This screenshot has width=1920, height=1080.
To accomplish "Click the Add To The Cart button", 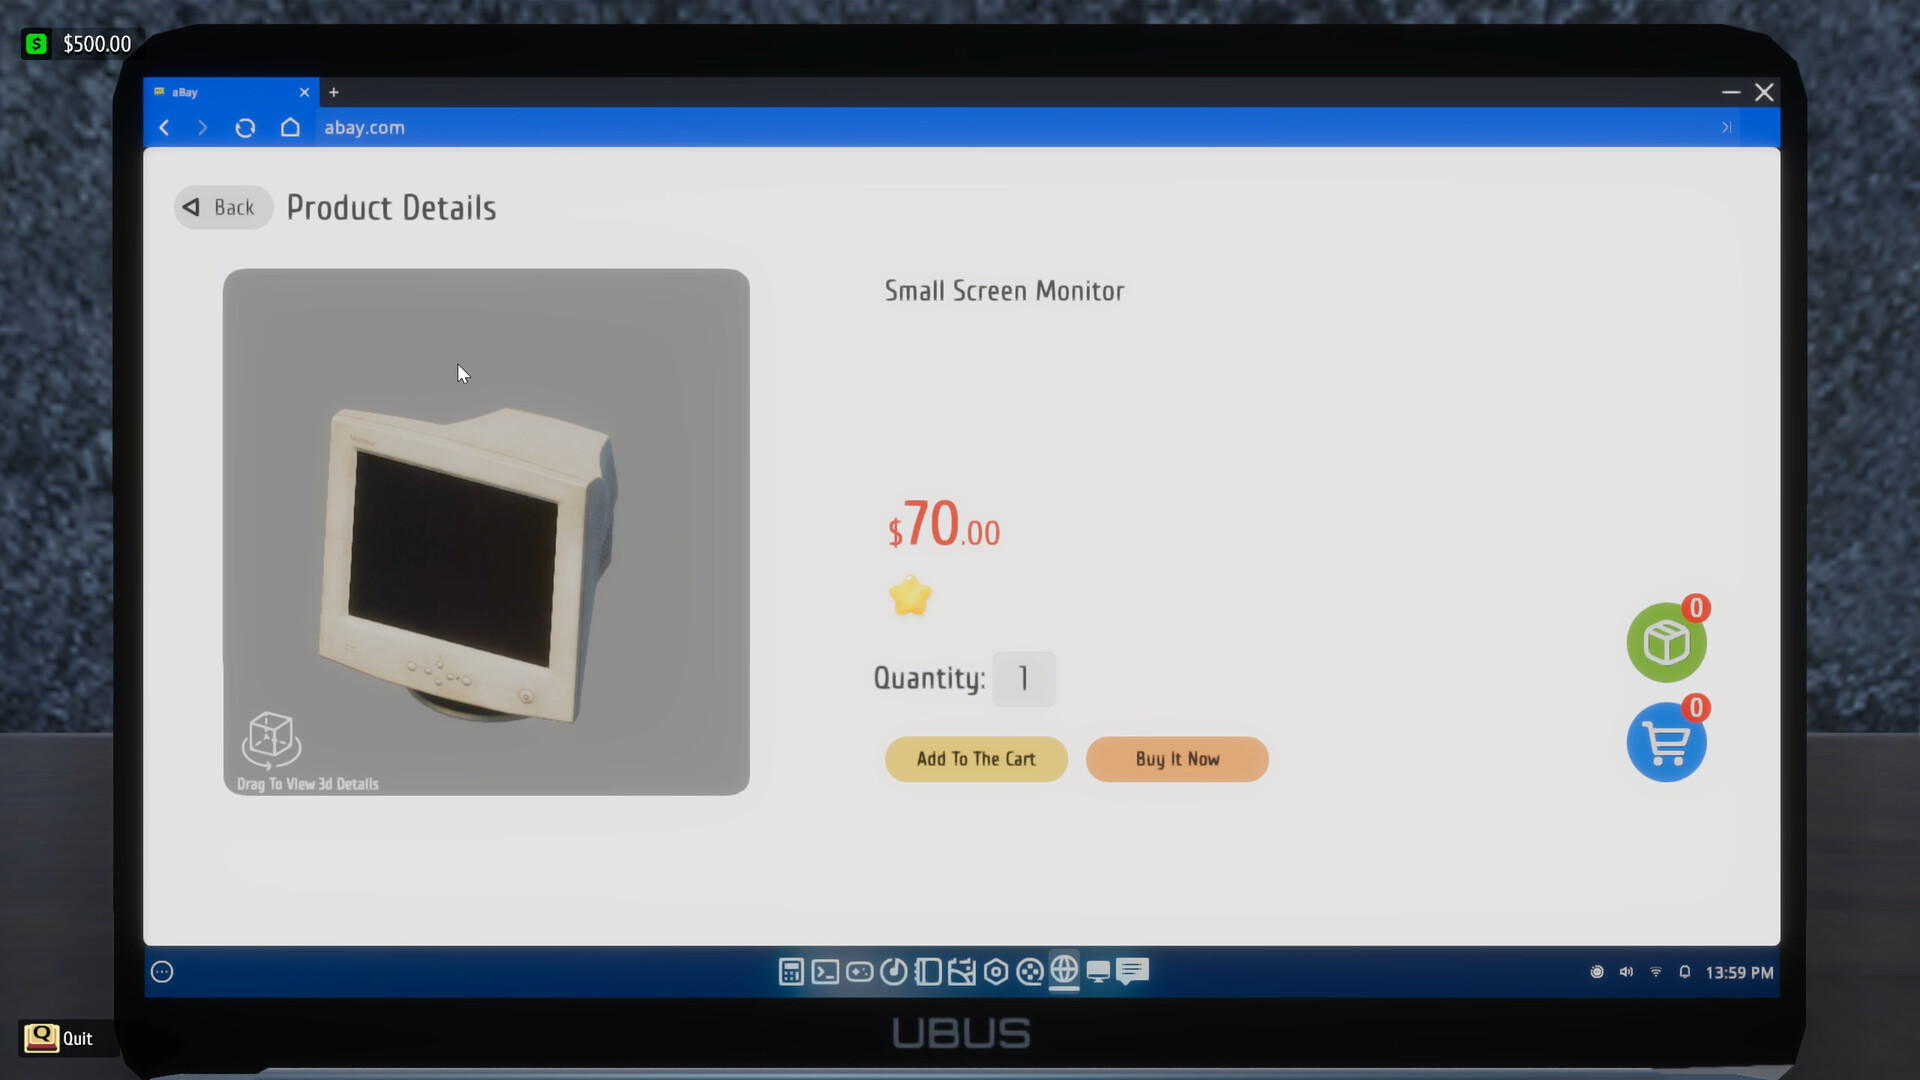I will [976, 758].
